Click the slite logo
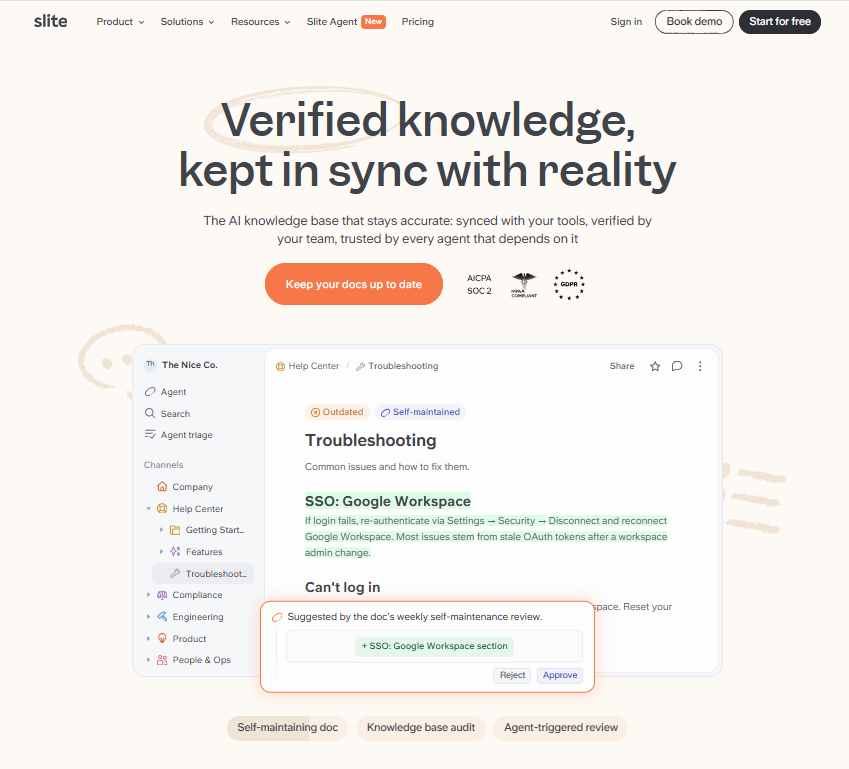 point(50,21)
